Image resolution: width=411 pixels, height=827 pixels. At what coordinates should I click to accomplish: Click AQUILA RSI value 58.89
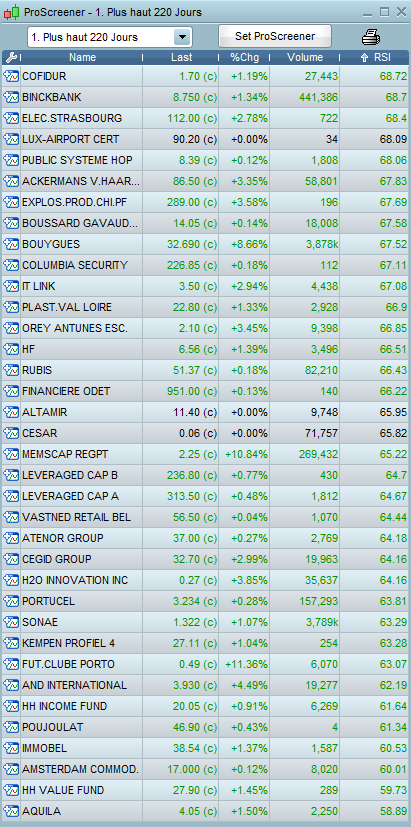coord(393,811)
